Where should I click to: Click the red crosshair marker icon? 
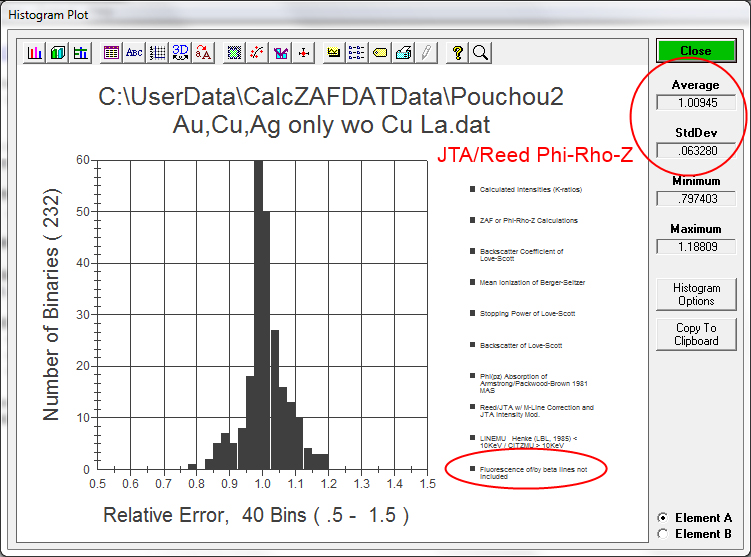coord(304,52)
